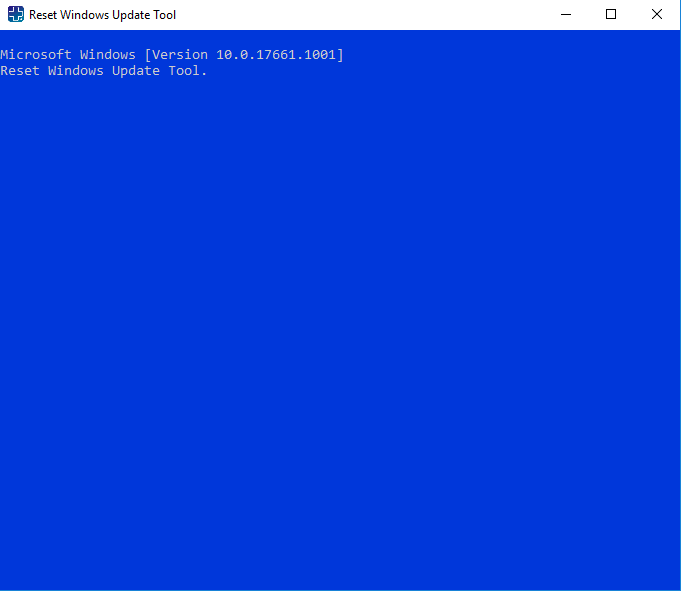
Task: Click the Reset Windows Update Tool app icon
Action: (x=16, y=14)
